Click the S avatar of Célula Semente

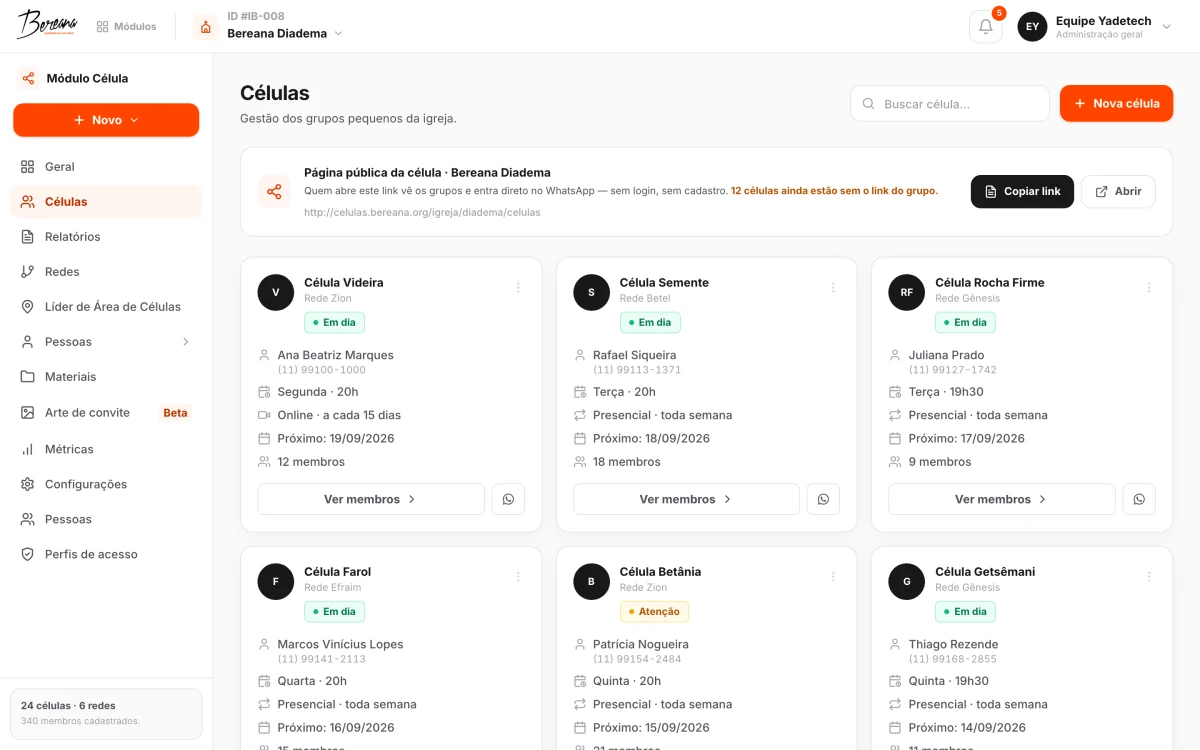591,292
